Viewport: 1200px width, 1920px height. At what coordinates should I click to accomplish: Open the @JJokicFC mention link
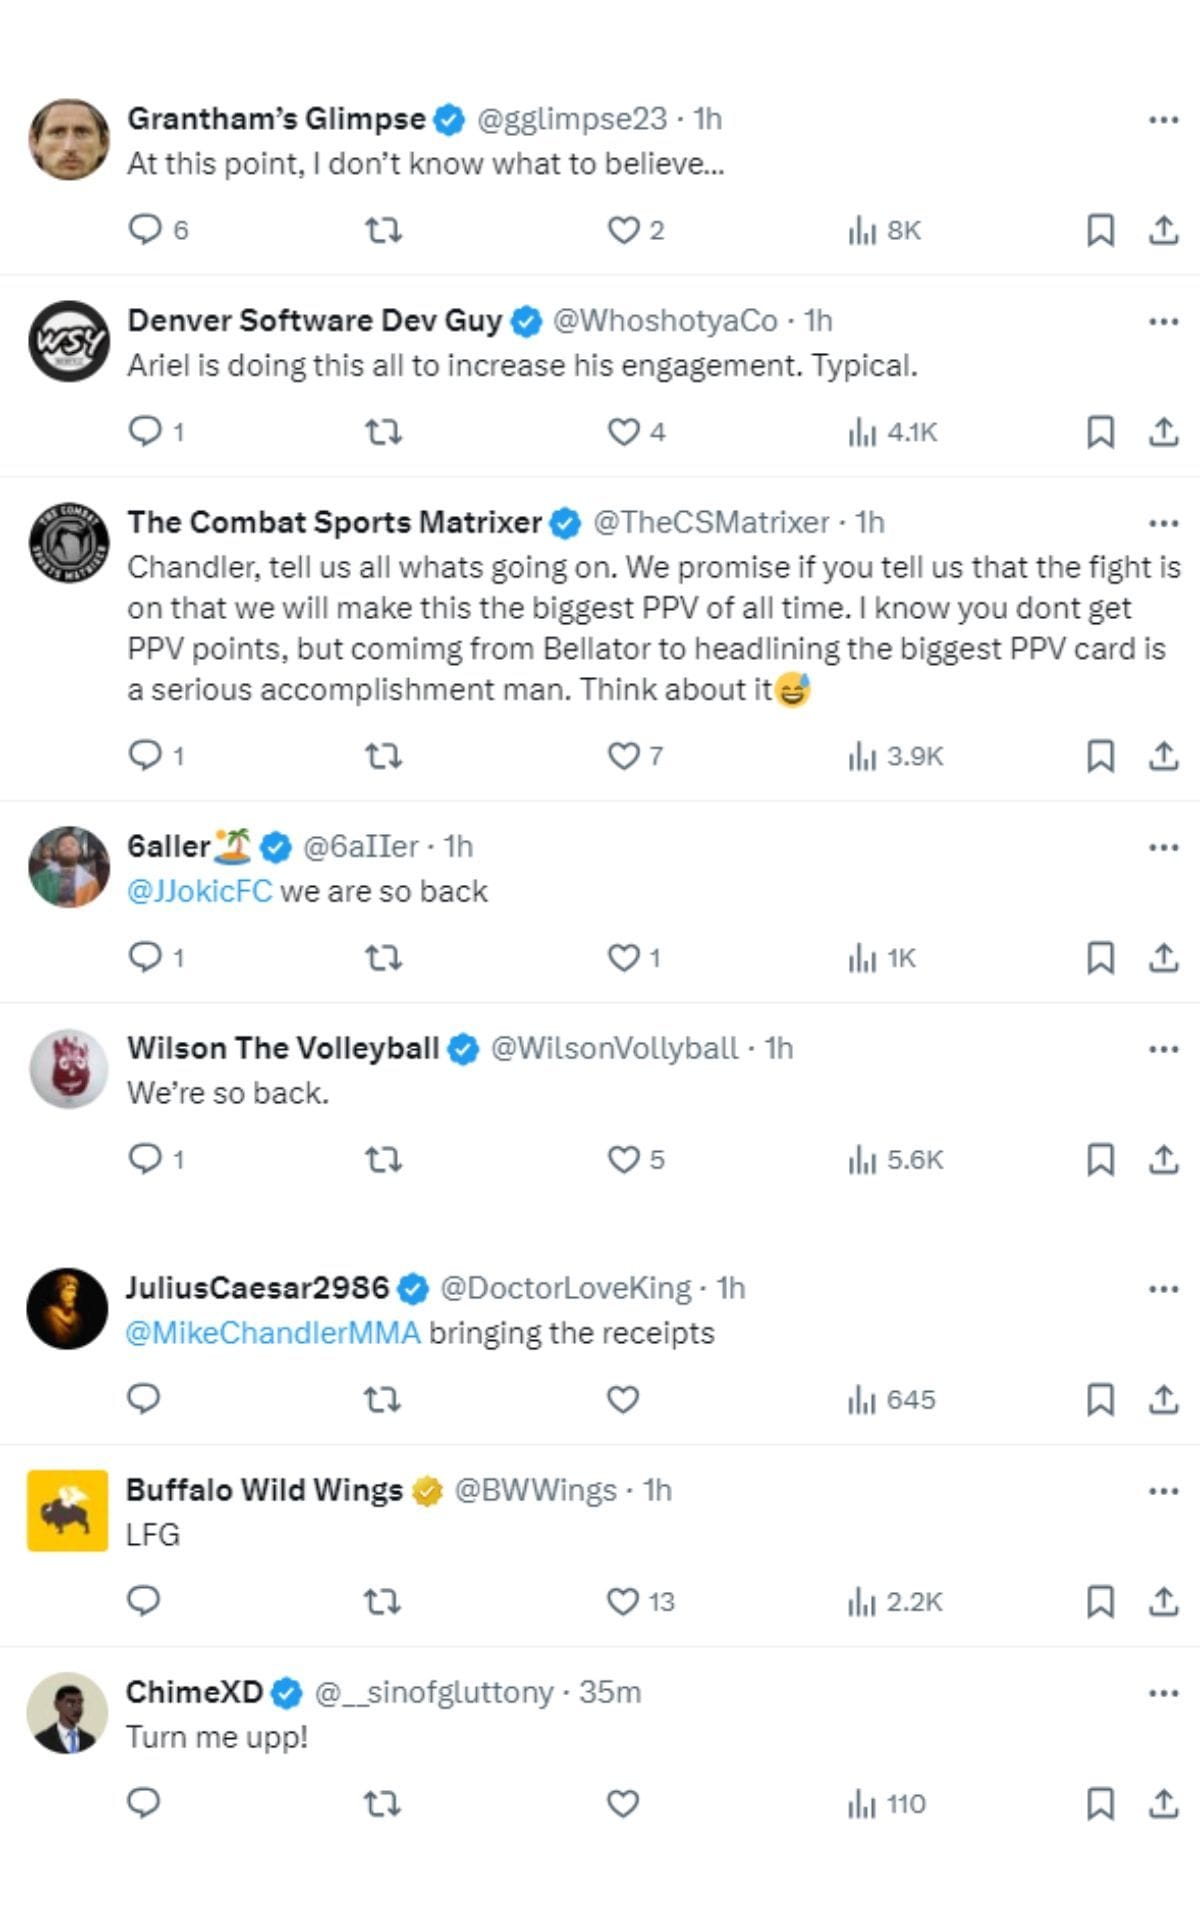200,891
